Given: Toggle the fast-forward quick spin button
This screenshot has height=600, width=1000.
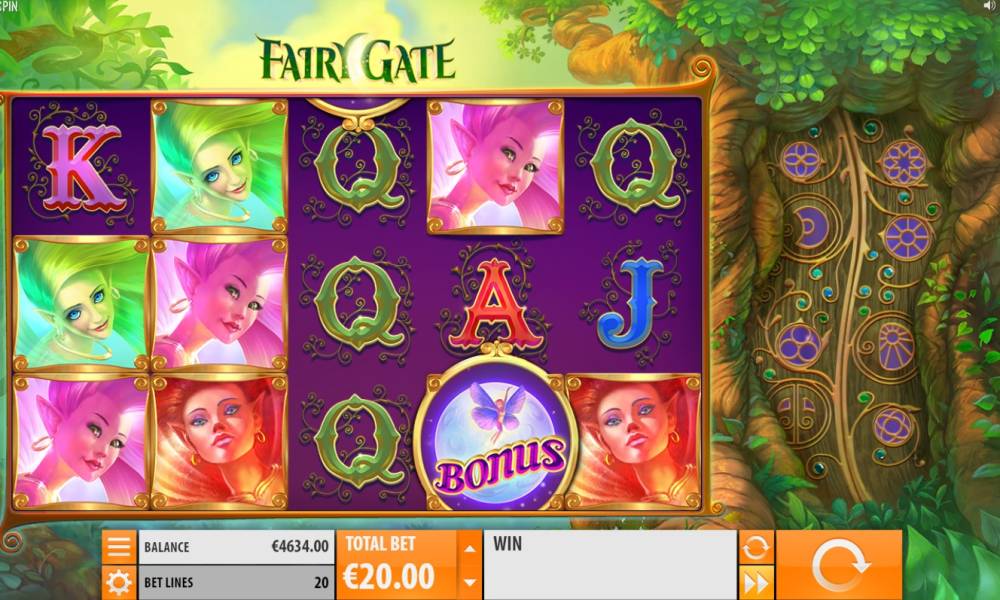Looking at the screenshot, I should pos(756,582).
